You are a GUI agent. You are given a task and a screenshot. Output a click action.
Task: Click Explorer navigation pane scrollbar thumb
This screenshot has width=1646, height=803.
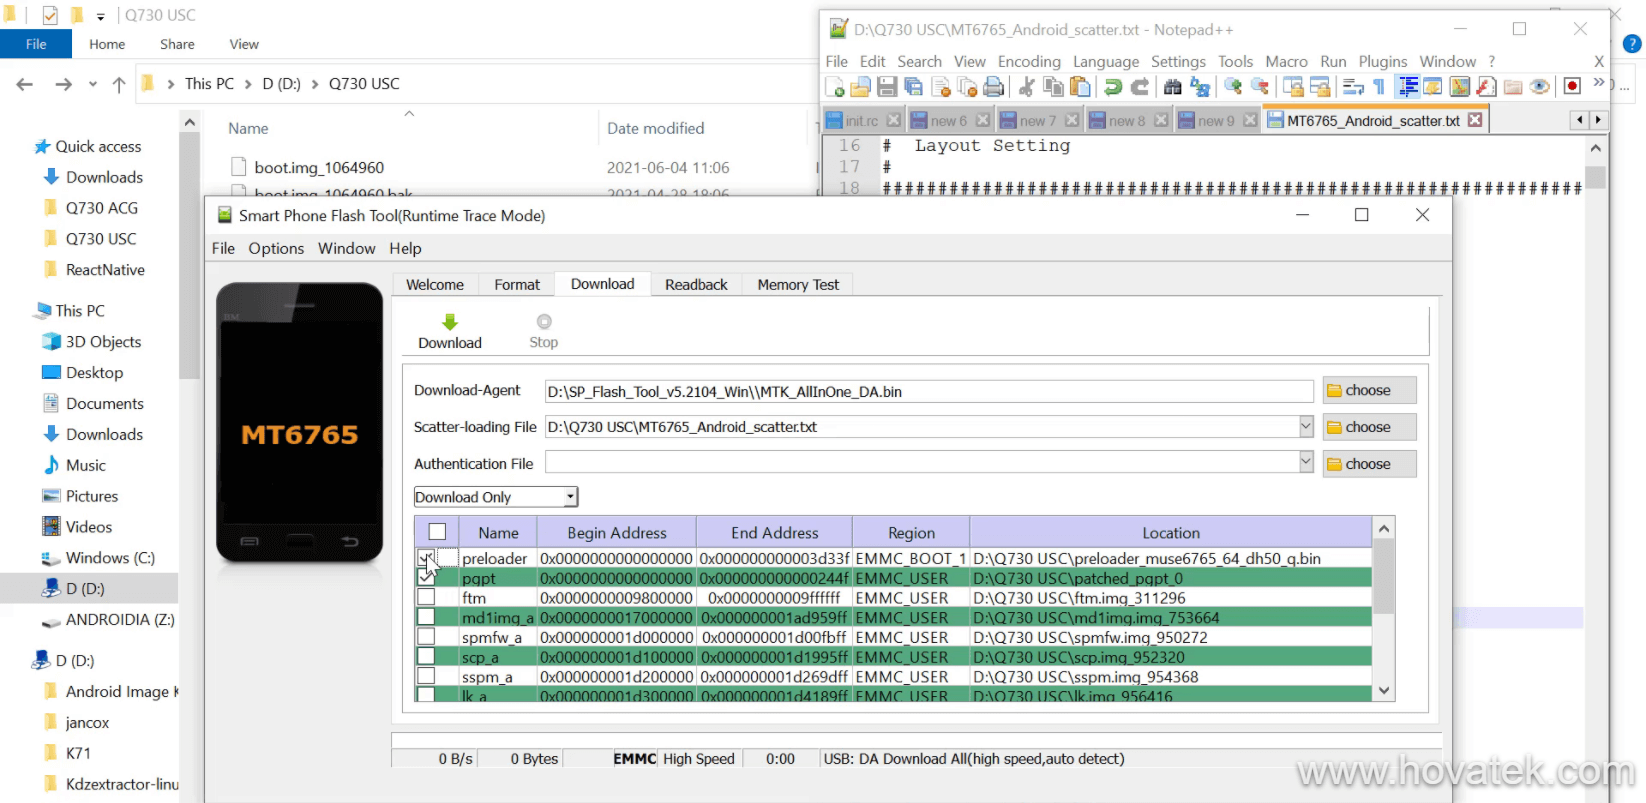coord(189,257)
